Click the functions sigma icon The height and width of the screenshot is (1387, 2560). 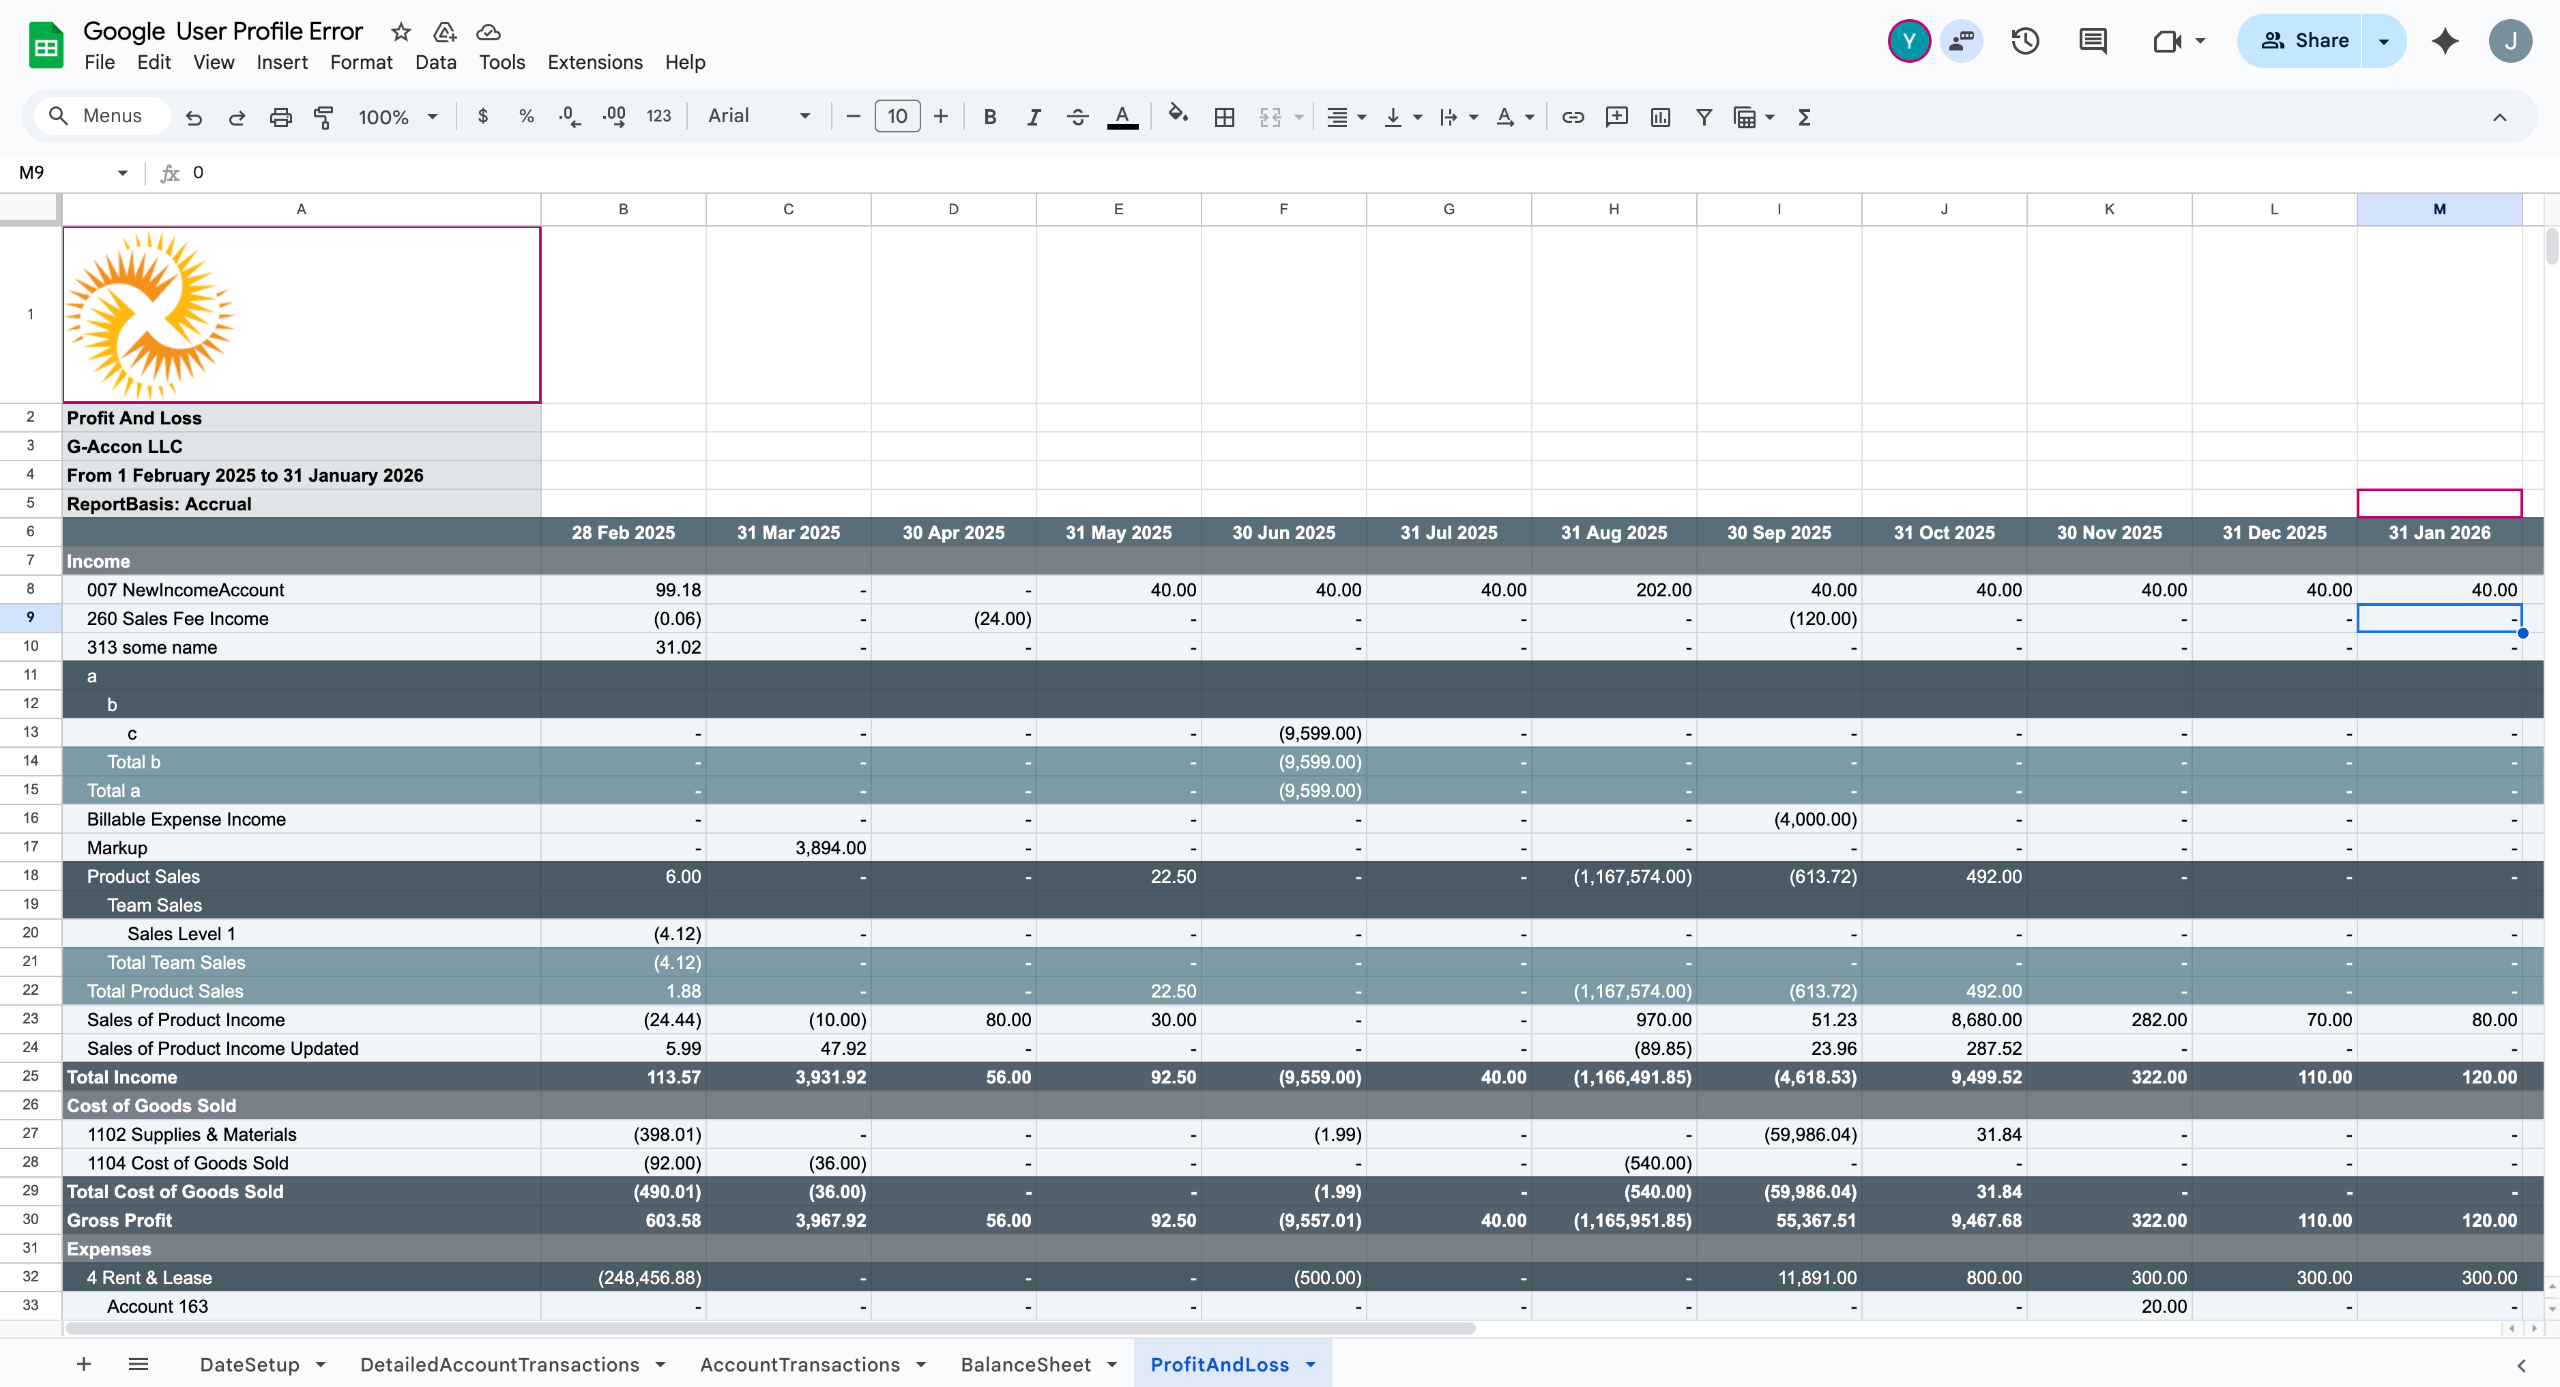1804,117
